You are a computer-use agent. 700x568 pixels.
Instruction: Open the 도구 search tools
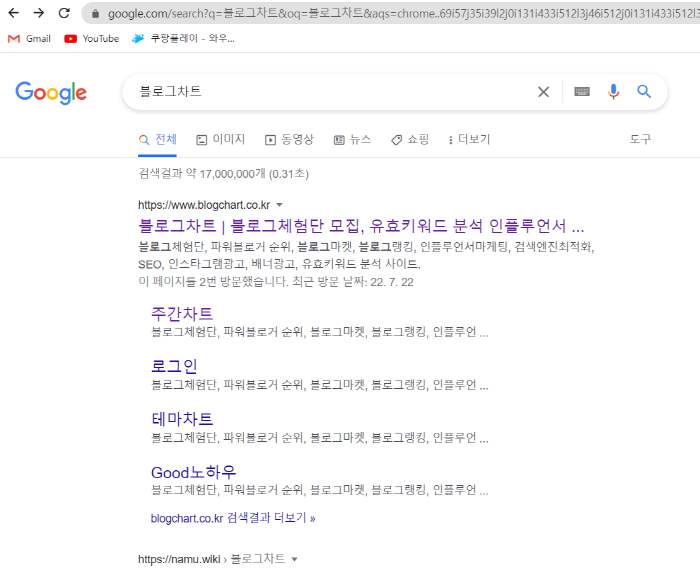(640, 139)
